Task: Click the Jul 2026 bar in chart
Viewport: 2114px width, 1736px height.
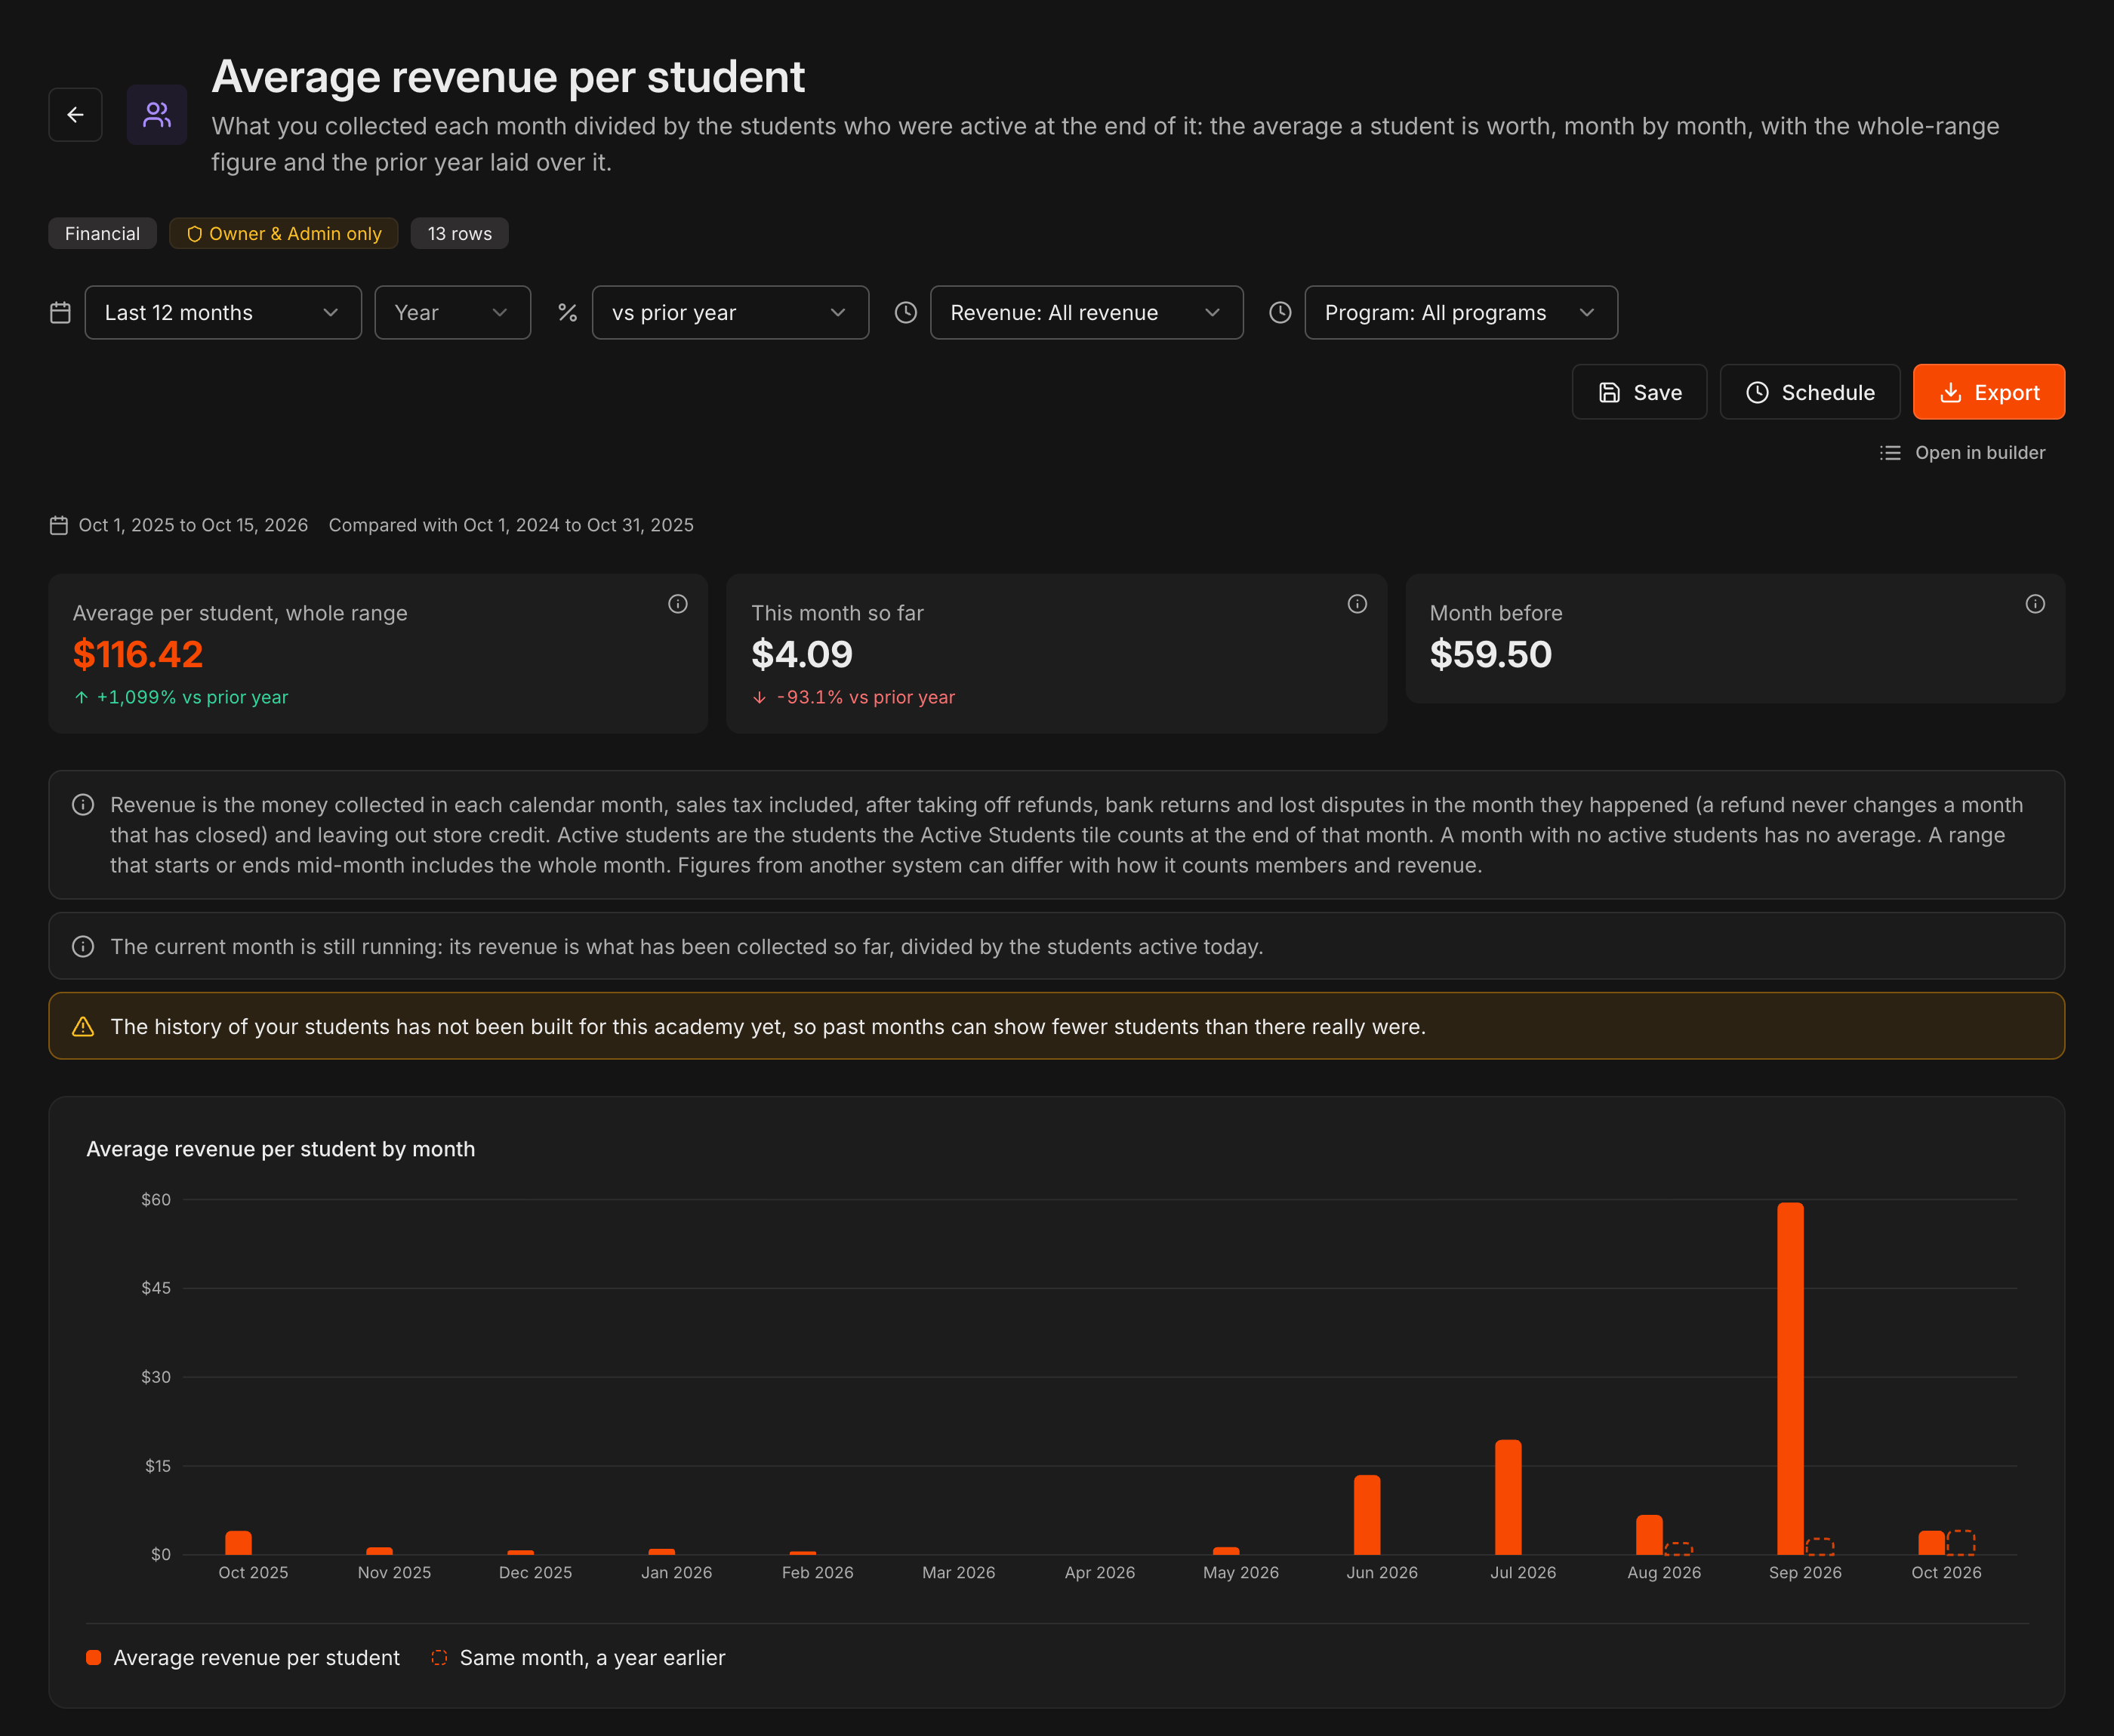Action: pyautogui.click(x=1508, y=1497)
